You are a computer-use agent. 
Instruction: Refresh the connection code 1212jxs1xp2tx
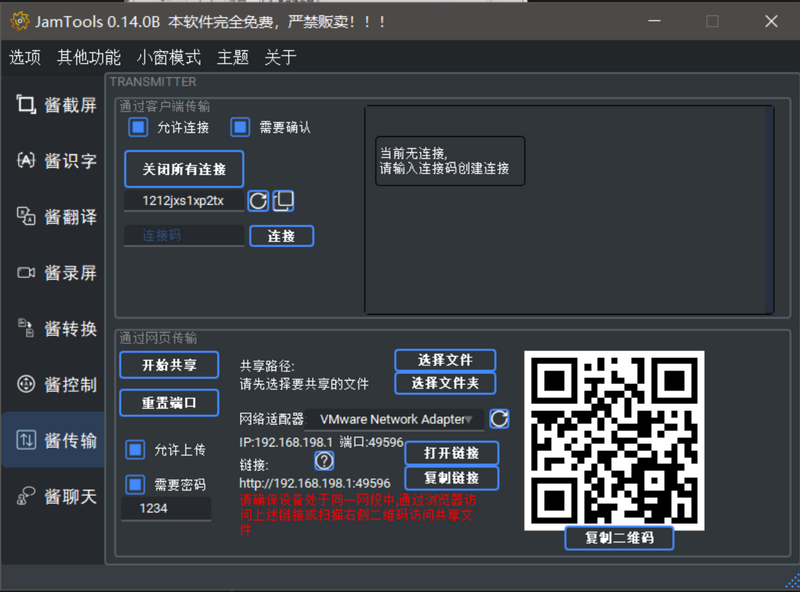(x=258, y=201)
